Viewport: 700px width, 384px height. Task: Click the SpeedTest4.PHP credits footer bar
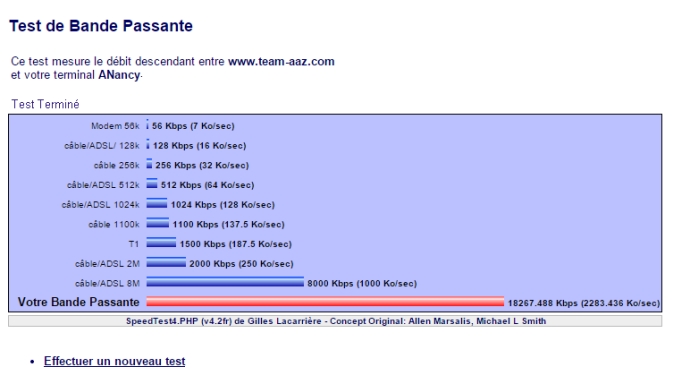coord(335,321)
